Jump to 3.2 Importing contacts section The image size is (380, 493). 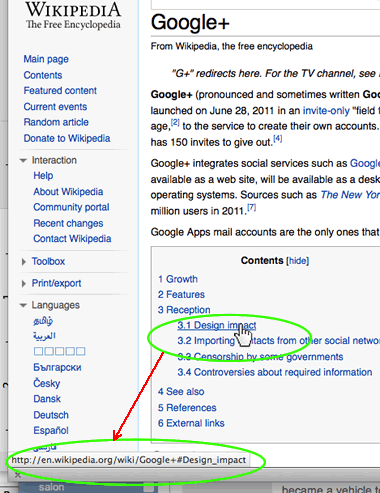pos(278,341)
